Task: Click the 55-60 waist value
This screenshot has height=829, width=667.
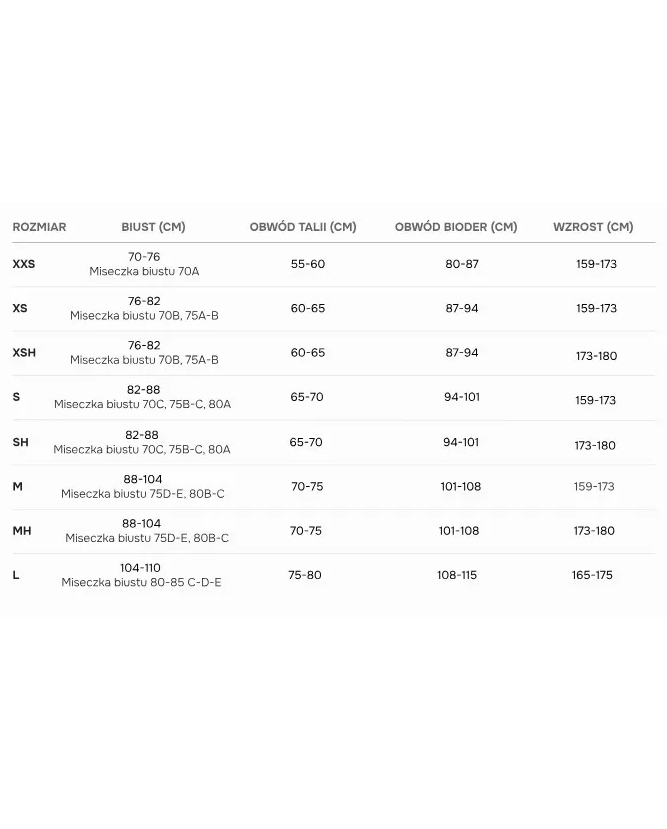Action: tap(308, 264)
